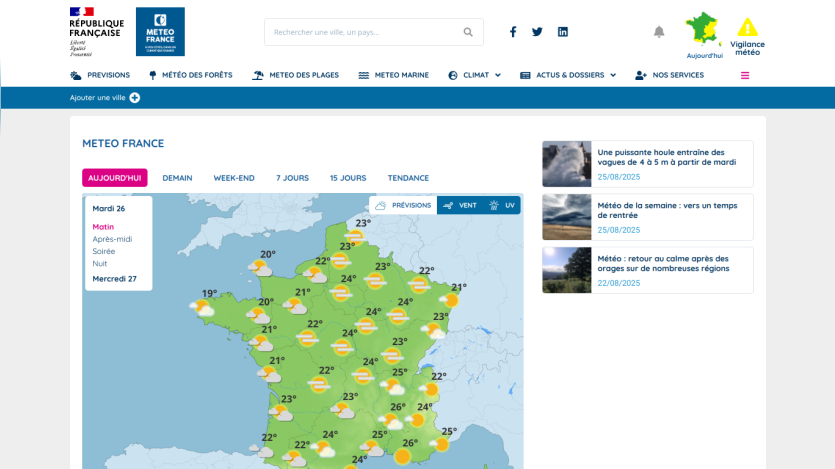
Task: Expand the Climat dropdown menu
Action: [x=474, y=76]
